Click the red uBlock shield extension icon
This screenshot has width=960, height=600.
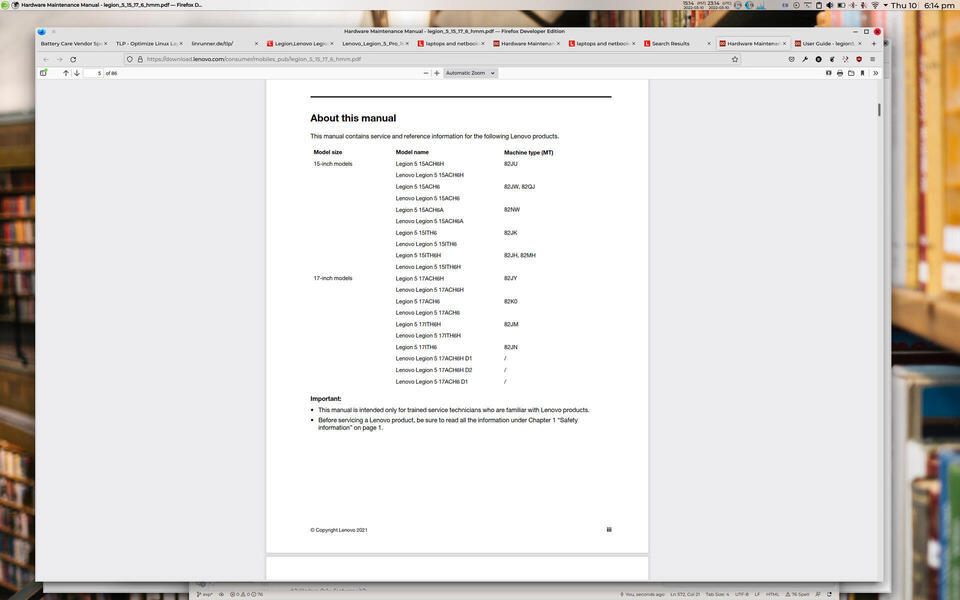(859, 59)
